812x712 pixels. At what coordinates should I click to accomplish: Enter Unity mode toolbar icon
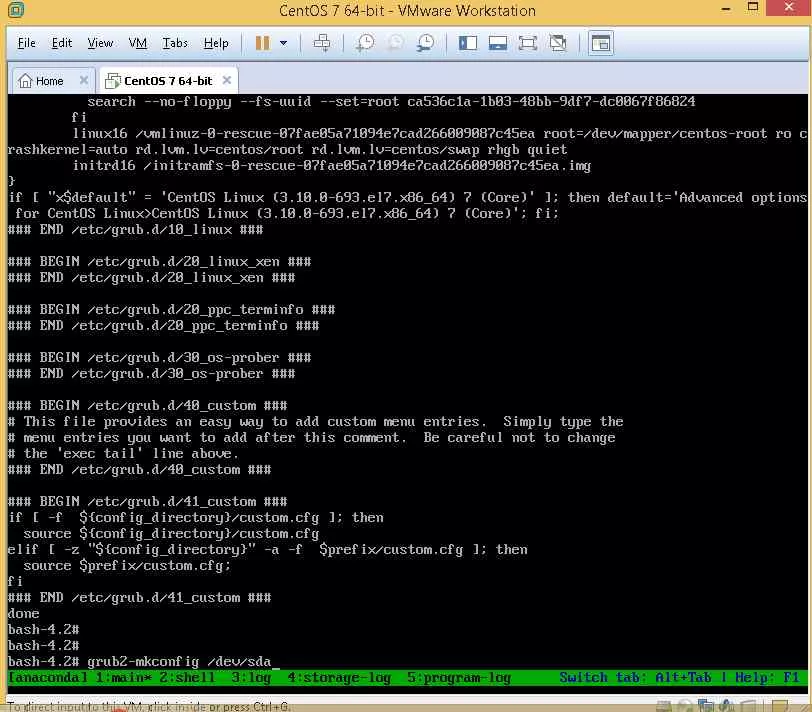558,43
